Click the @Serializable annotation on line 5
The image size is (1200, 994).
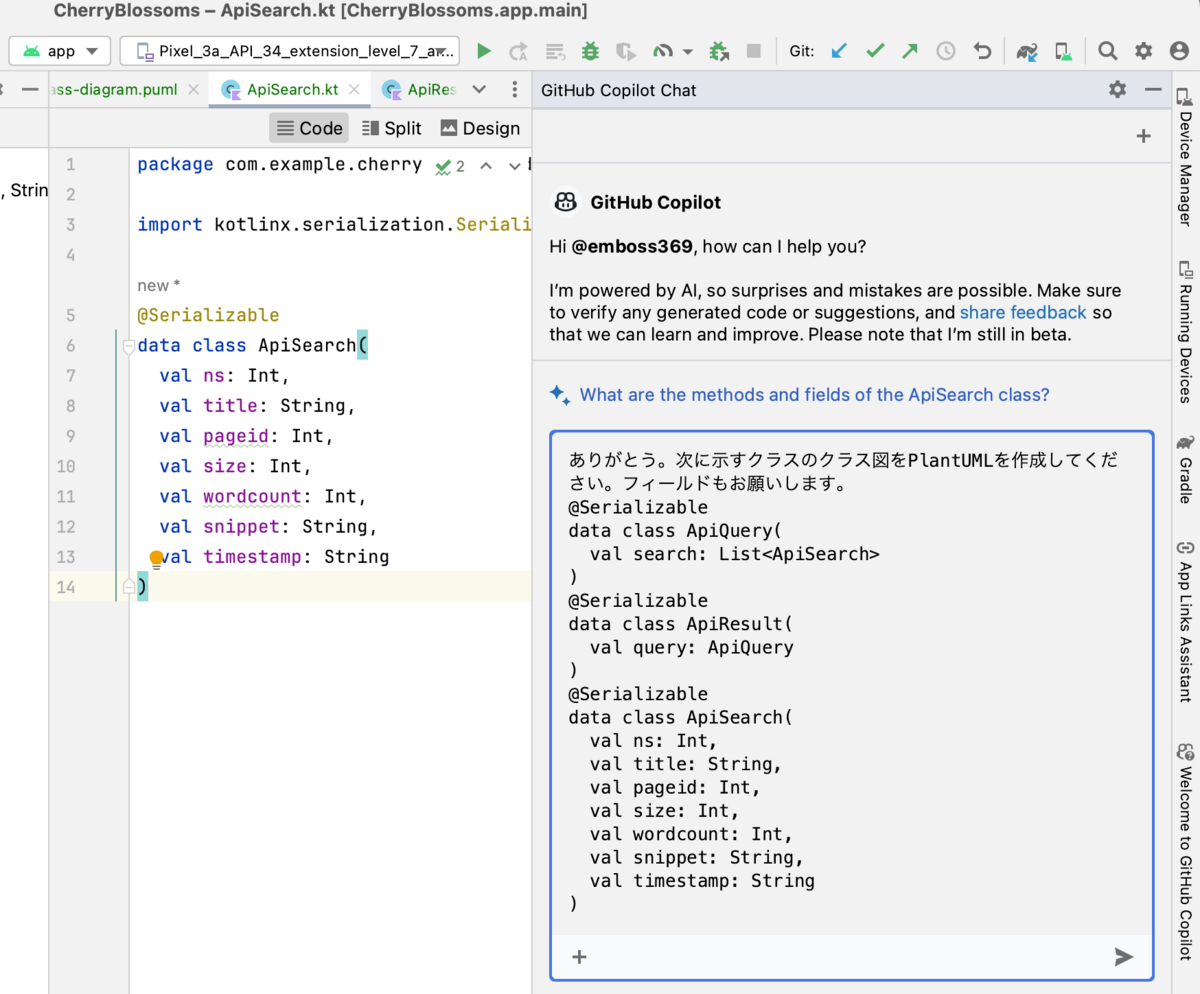pos(208,315)
